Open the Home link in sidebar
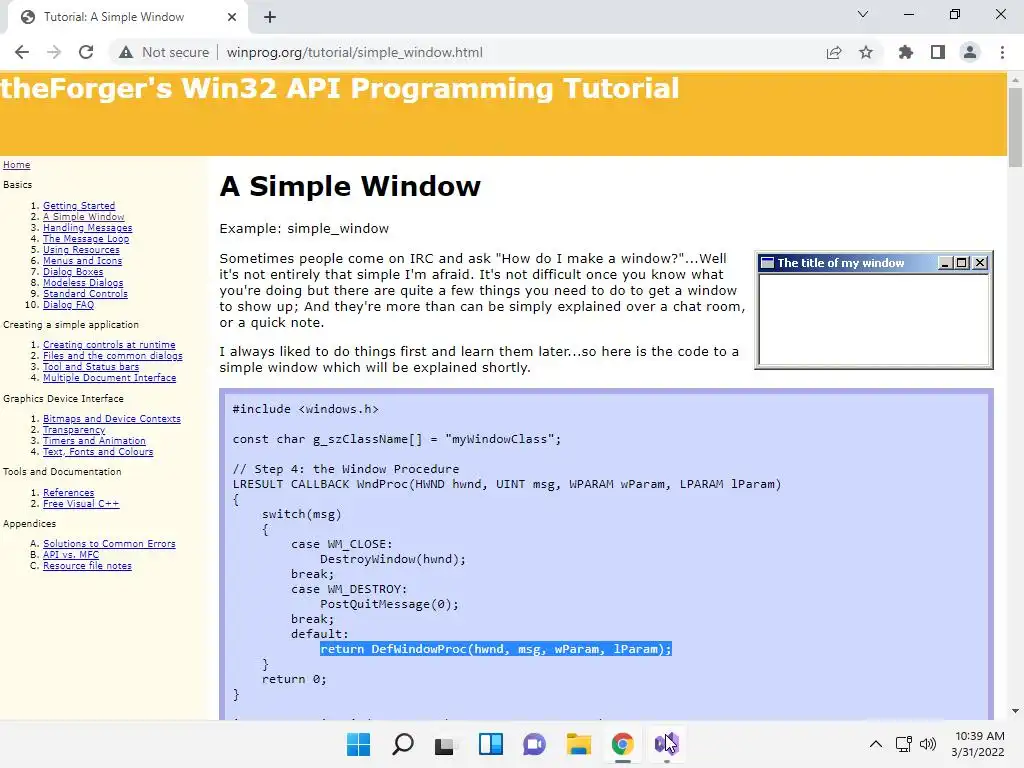Image resolution: width=1024 pixels, height=768 pixels. click(x=16, y=165)
